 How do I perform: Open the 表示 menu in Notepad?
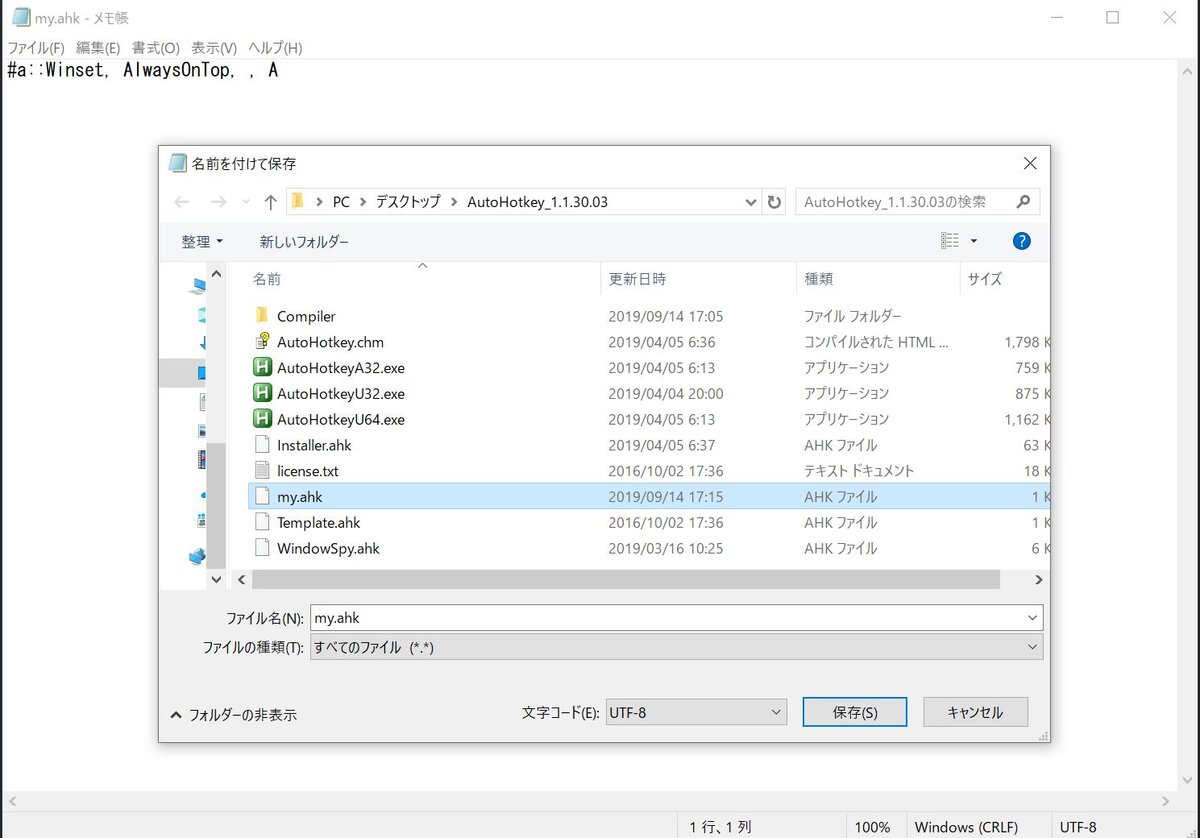click(214, 48)
